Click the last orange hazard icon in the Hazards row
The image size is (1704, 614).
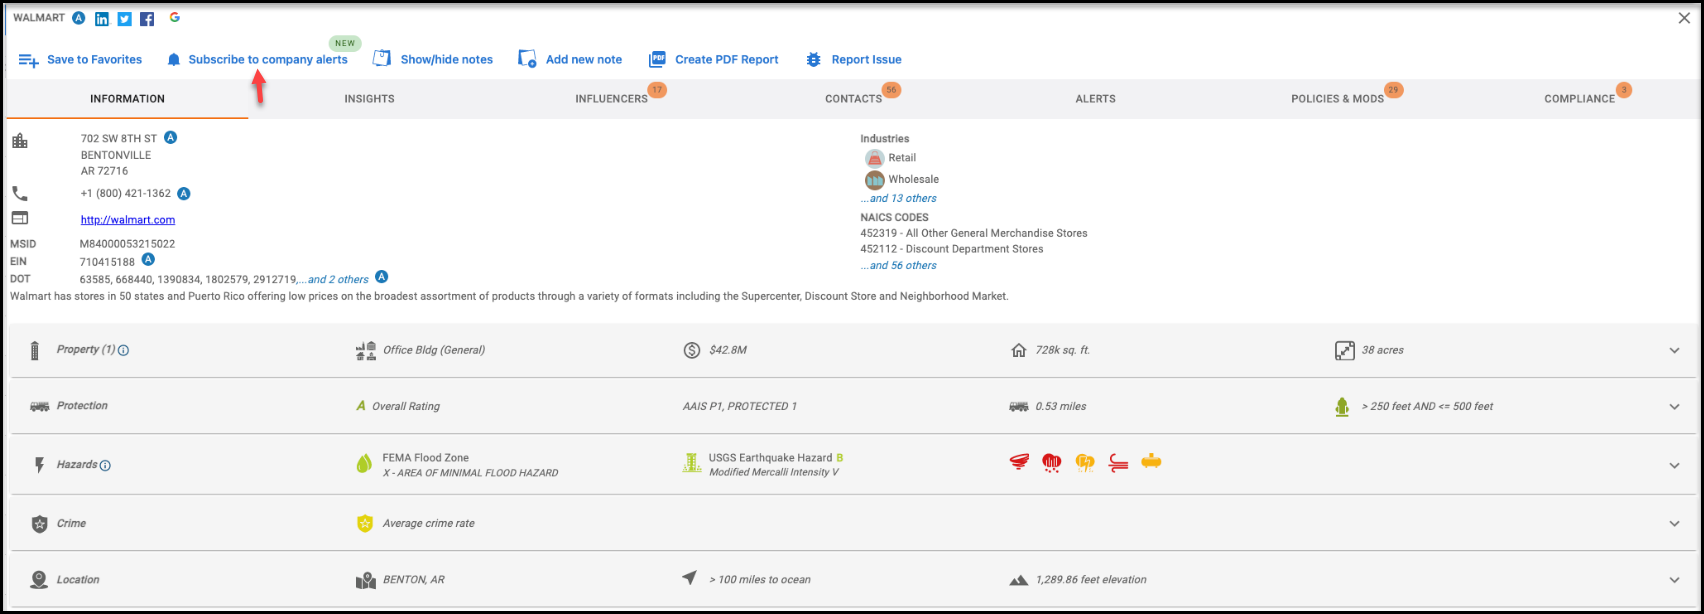coord(1151,461)
